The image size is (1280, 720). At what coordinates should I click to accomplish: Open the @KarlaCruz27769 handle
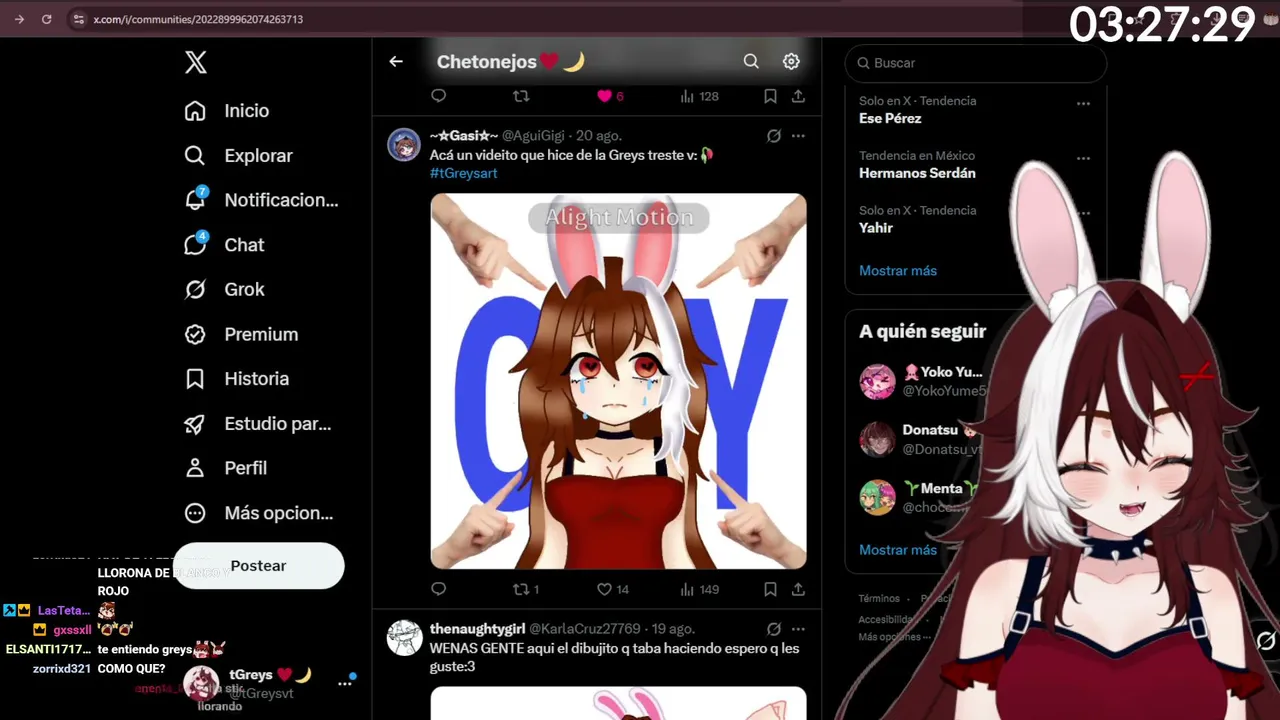pos(584,629)
